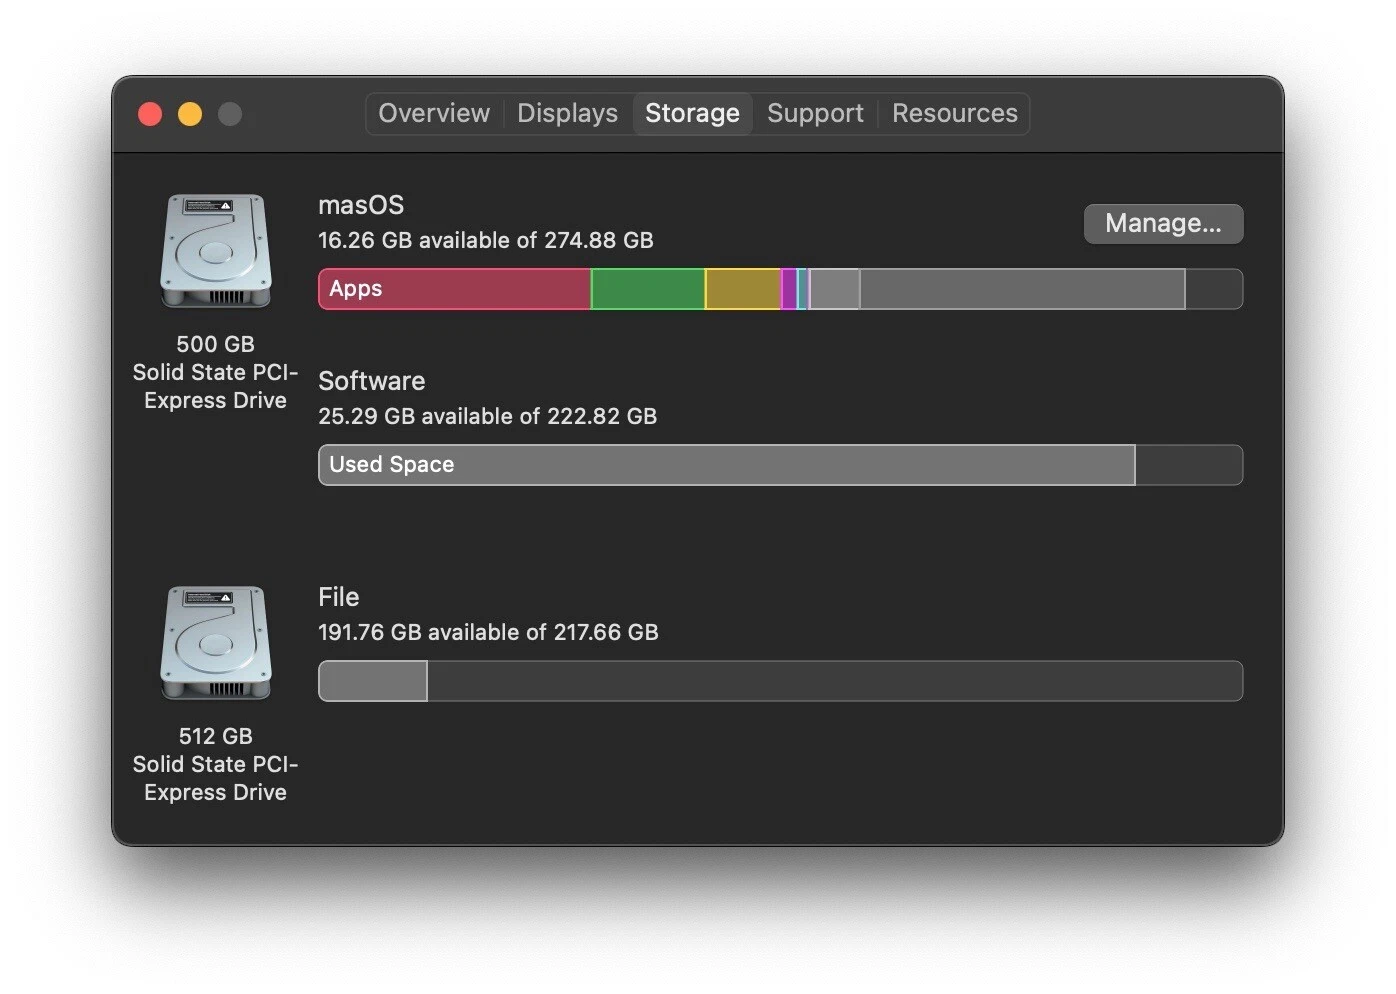1396x994 pixels.
Task: Click the '512 GB' drive label
Action: click(216, 736)
